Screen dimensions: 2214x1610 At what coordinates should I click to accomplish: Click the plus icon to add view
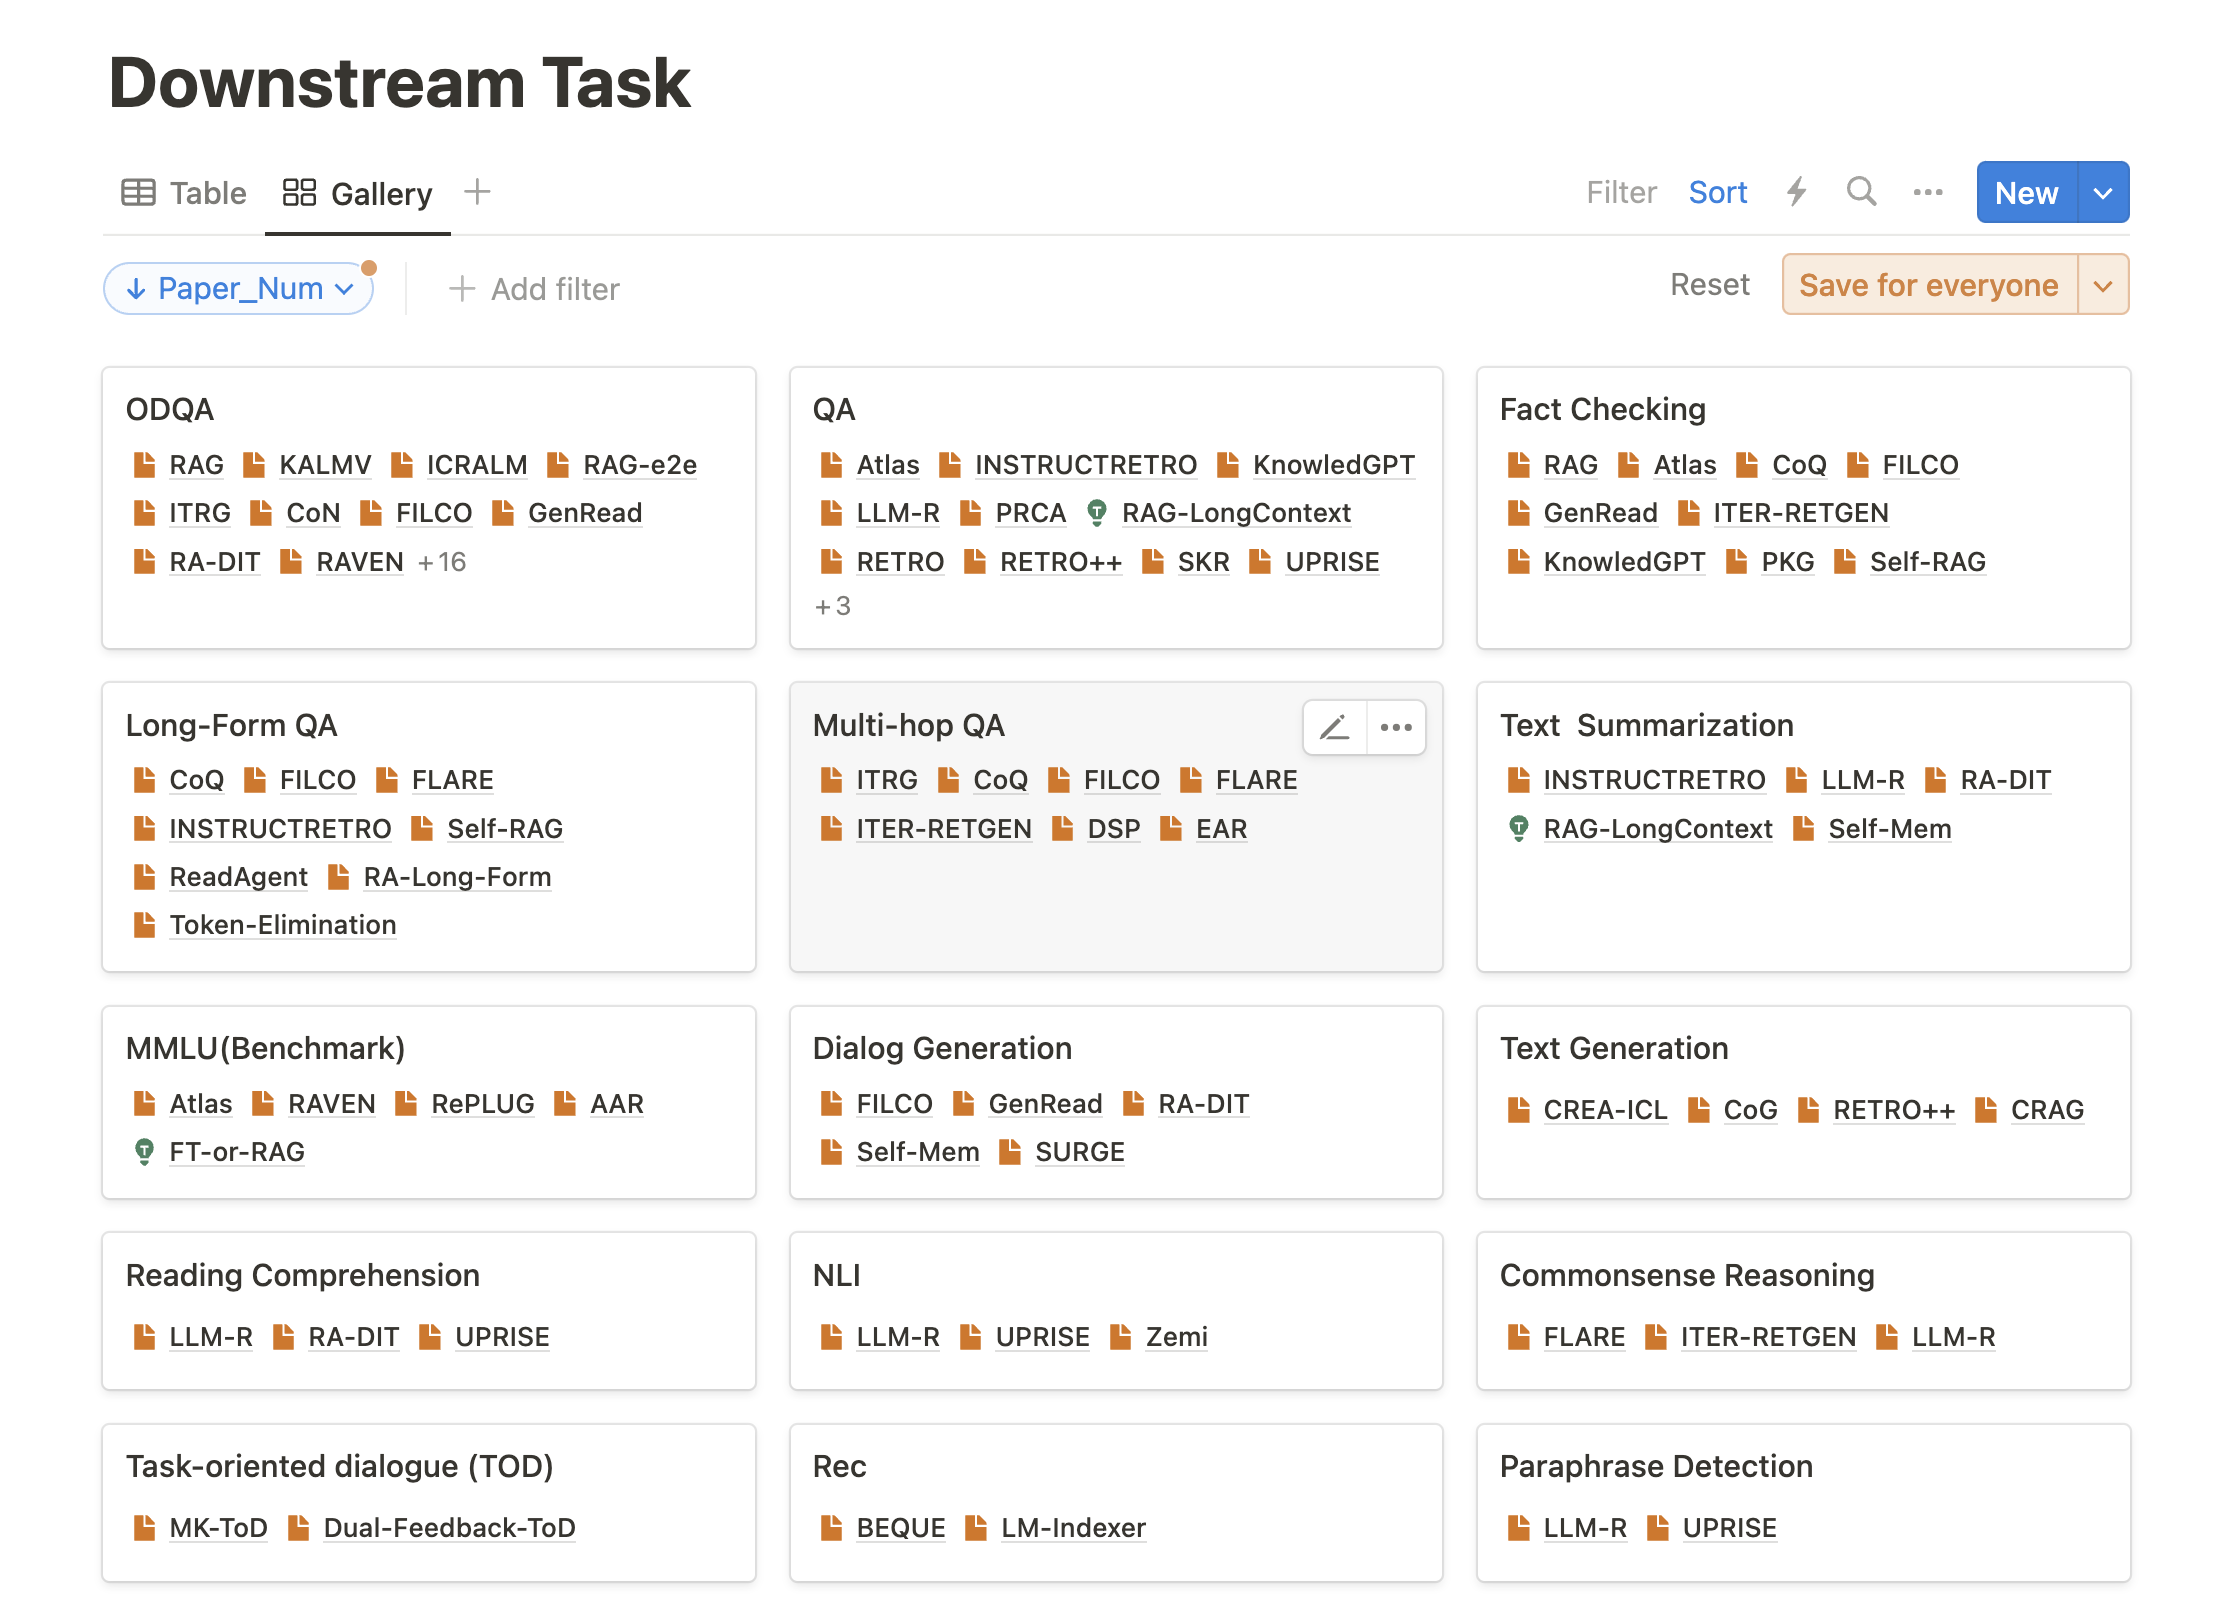tap(477, 192)
